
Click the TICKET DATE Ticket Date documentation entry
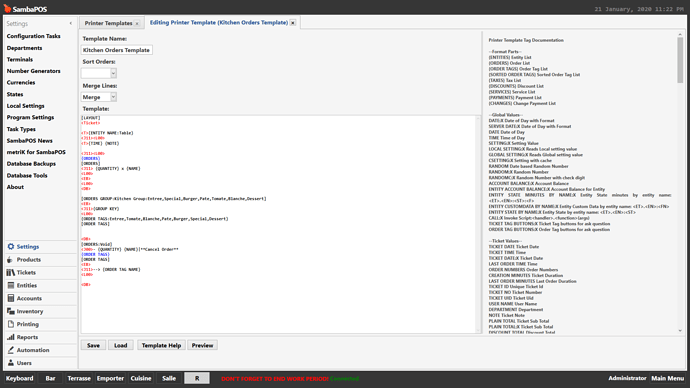point(514,247)
